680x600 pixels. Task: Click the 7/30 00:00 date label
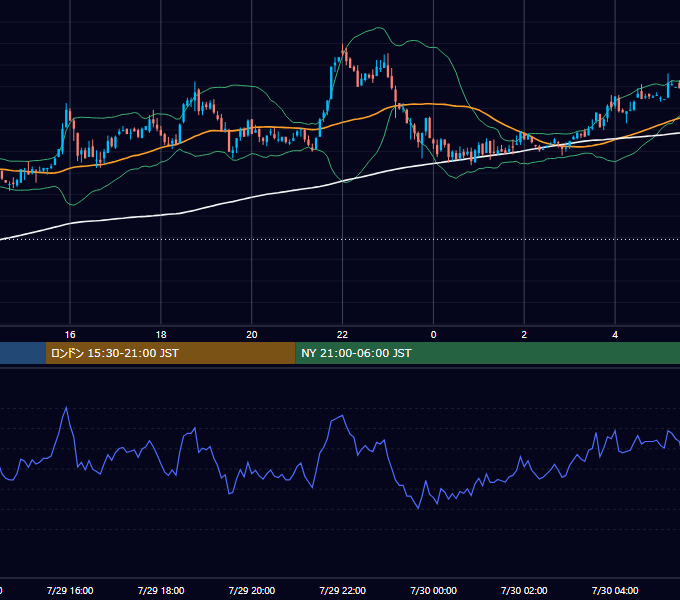433,590
